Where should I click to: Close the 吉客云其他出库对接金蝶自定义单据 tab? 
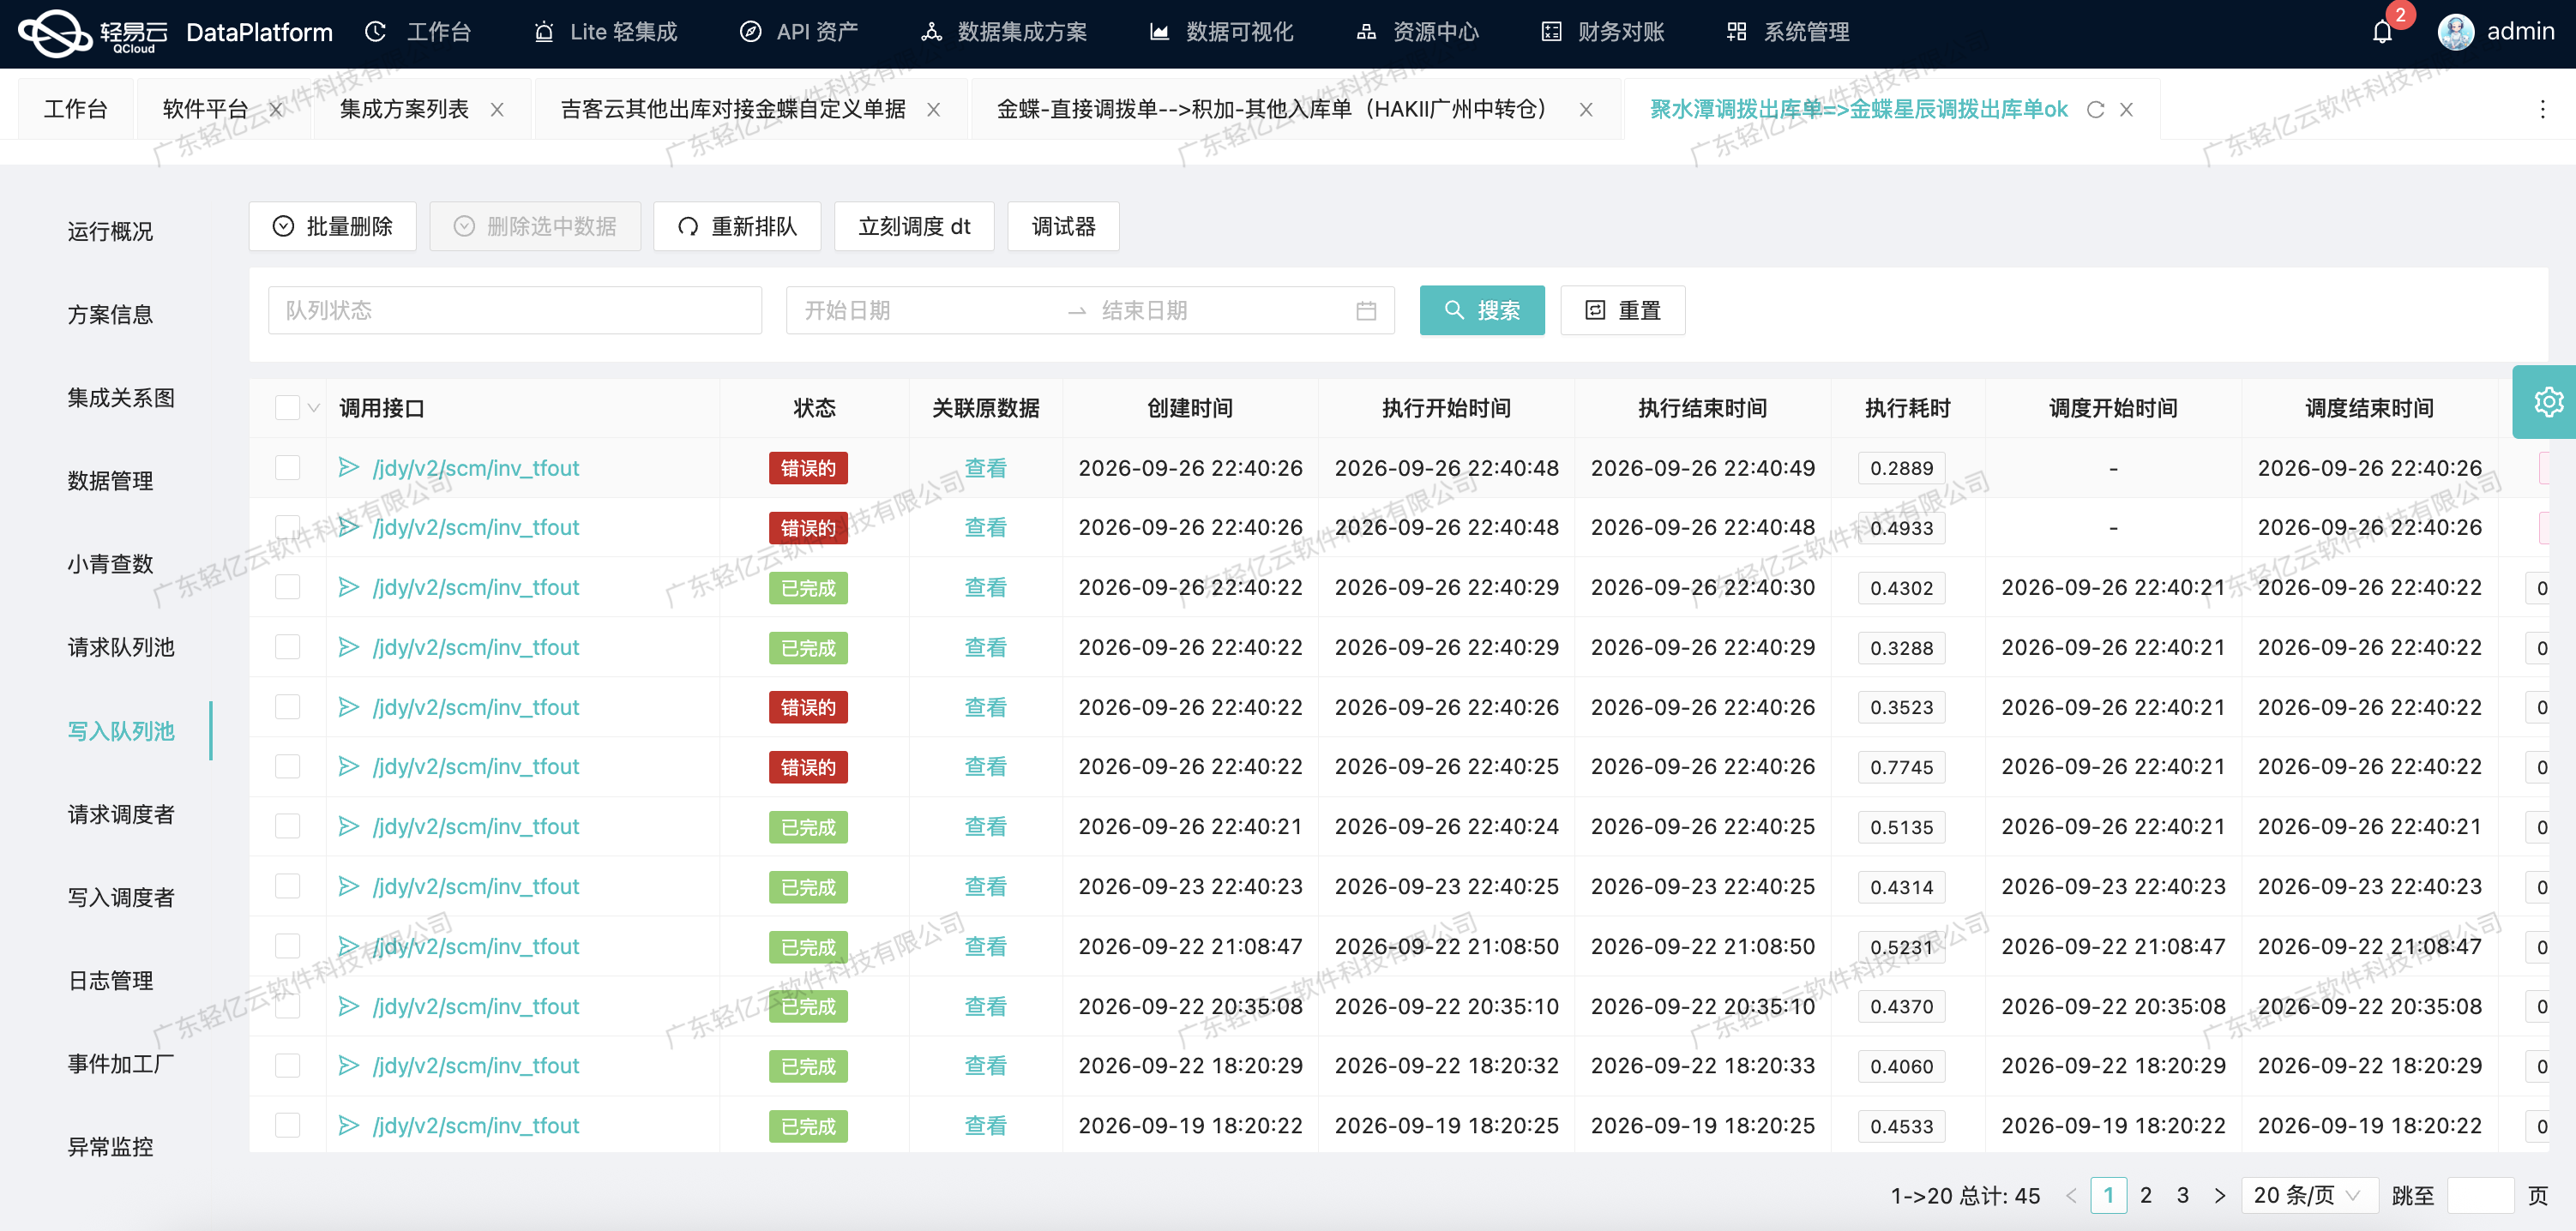coord(933,110)
